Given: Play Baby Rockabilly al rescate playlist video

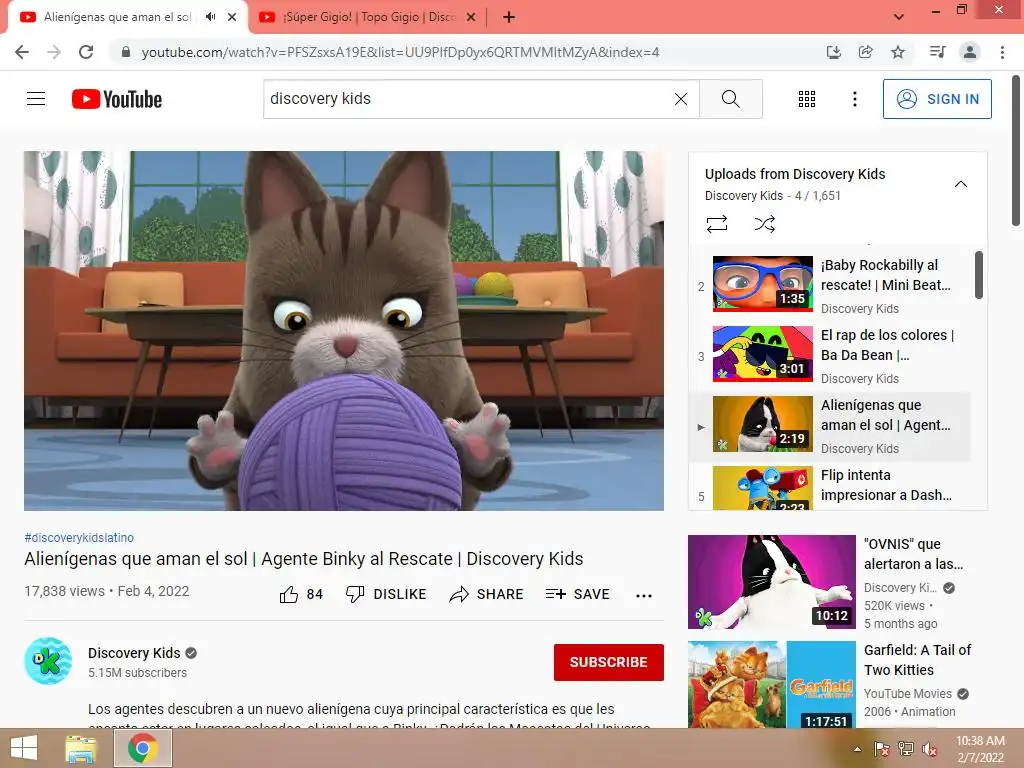Looking at the screenshot, I should click(x=829, y=285).
